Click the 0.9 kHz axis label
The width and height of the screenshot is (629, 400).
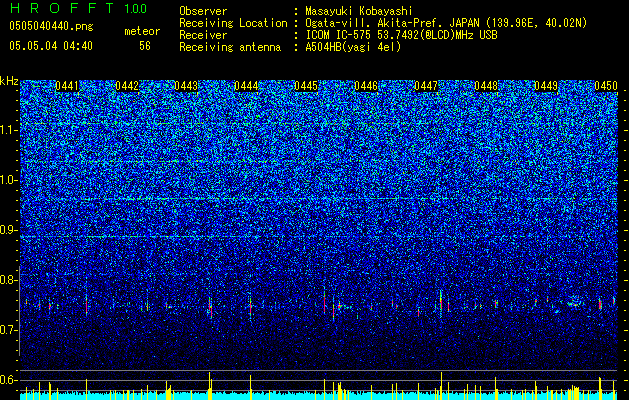tap(8, 230)
